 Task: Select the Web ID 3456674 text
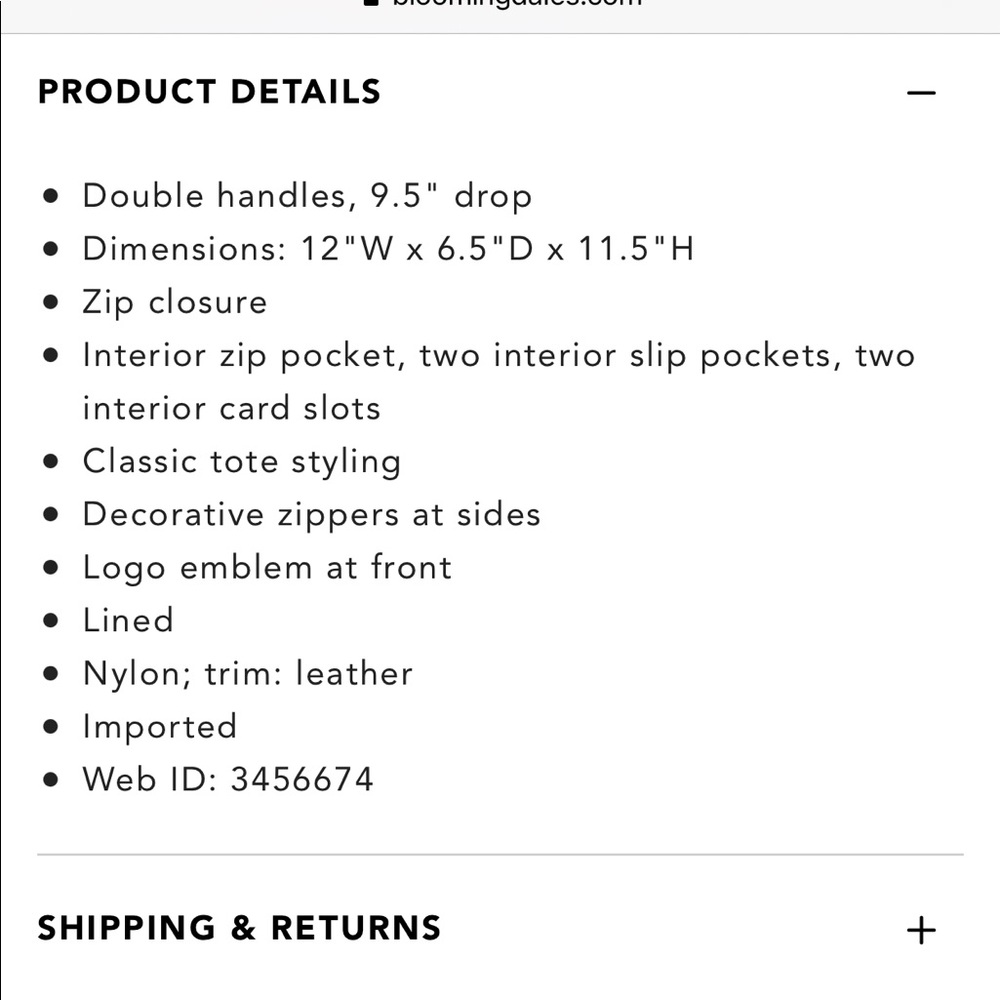click(x=228, y=778)
